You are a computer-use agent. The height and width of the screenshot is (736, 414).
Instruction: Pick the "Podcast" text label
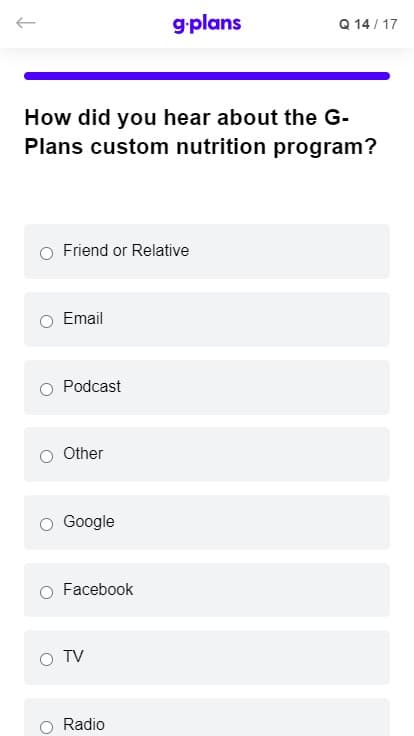click(92, 386)
